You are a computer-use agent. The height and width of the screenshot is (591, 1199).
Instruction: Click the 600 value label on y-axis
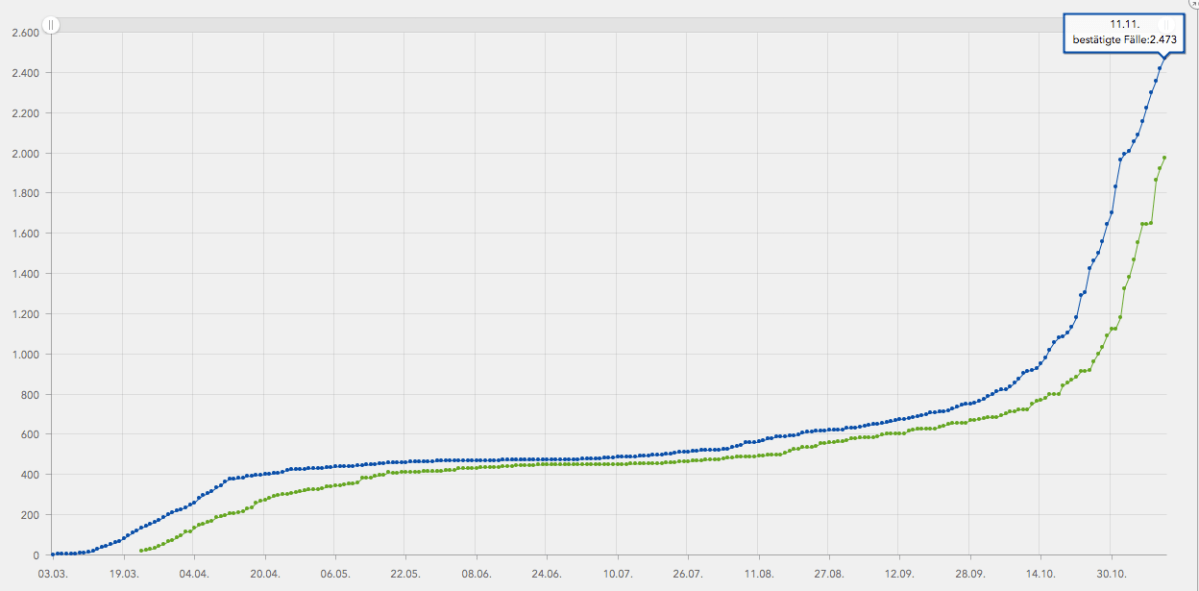pos(28,435)
